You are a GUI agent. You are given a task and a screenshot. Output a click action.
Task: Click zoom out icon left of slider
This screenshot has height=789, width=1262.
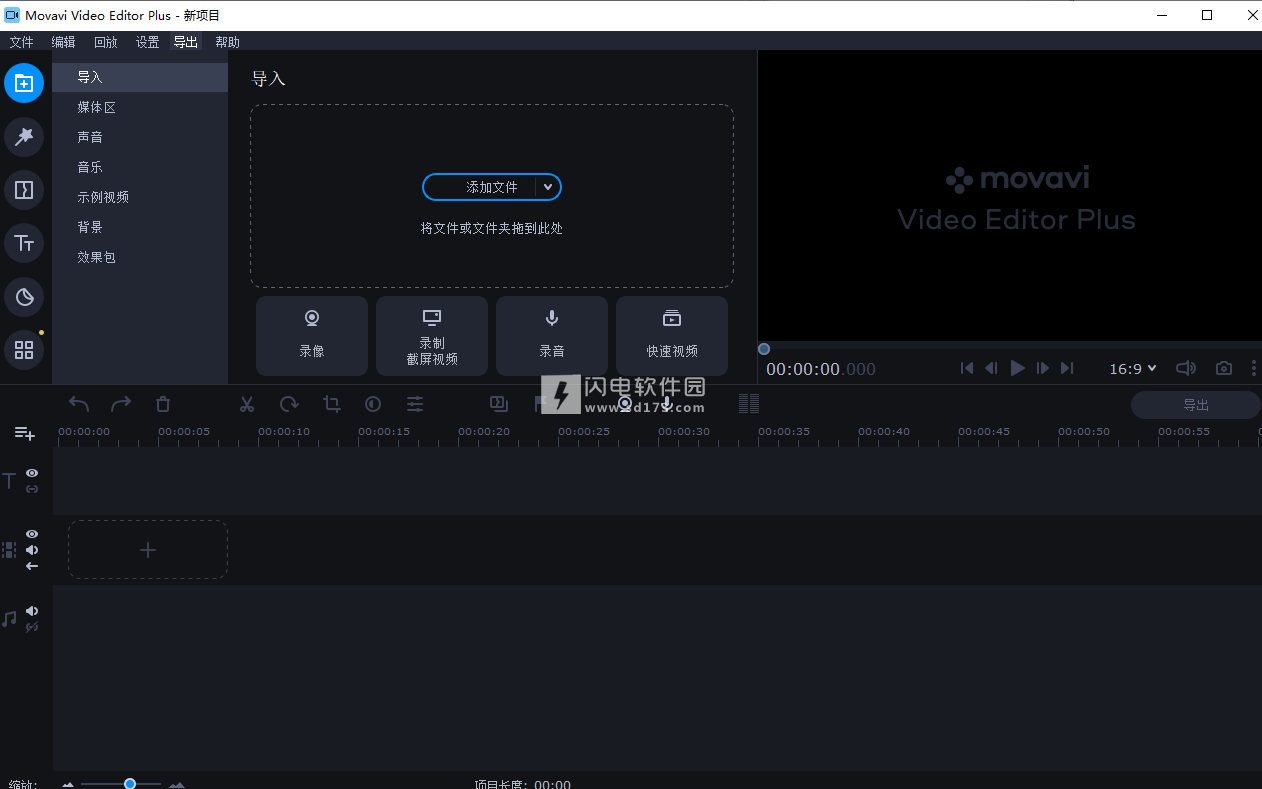[68, 785]
